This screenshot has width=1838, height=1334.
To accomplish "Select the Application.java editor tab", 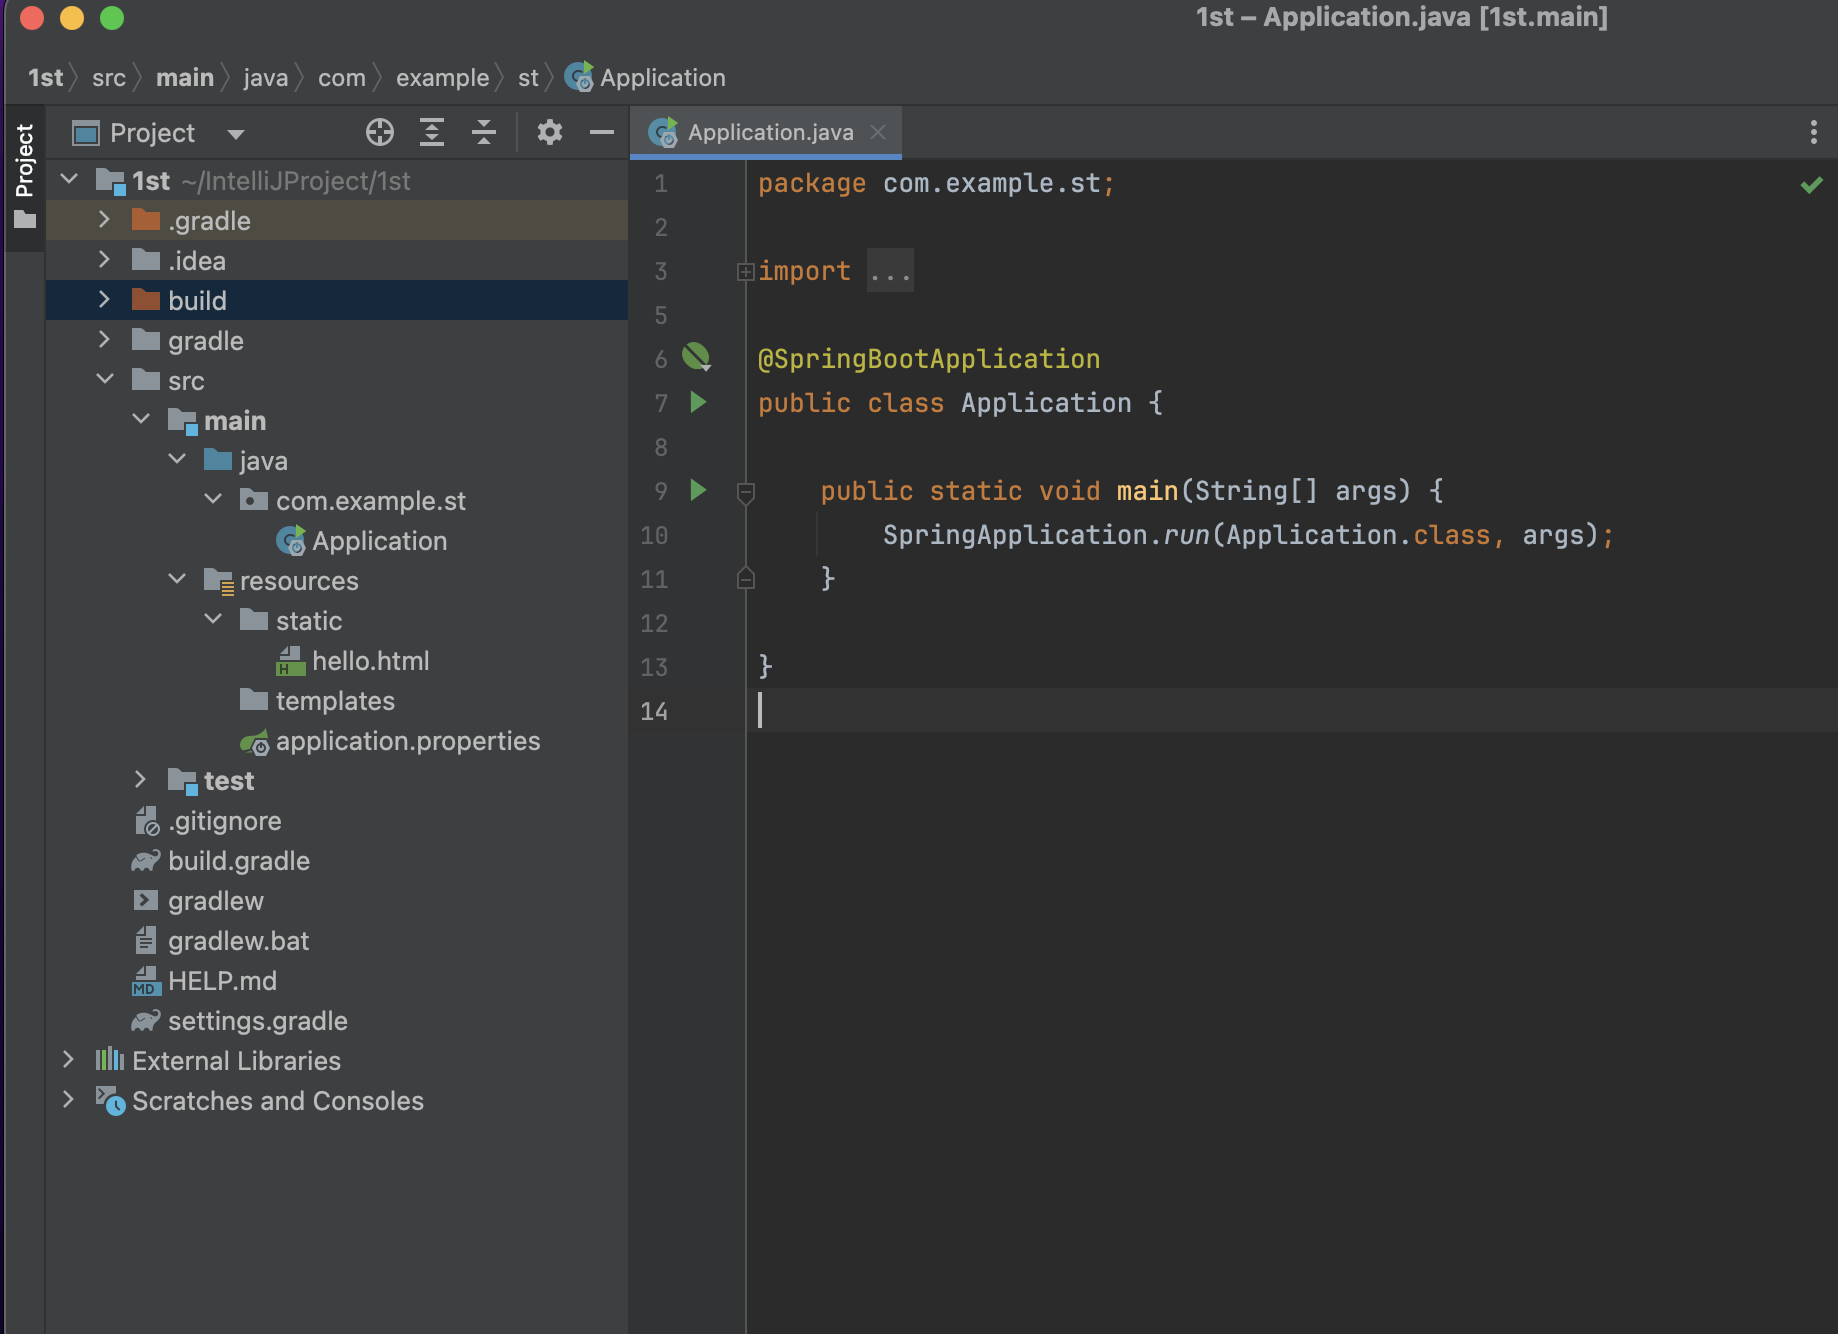I will pos(766,132).
